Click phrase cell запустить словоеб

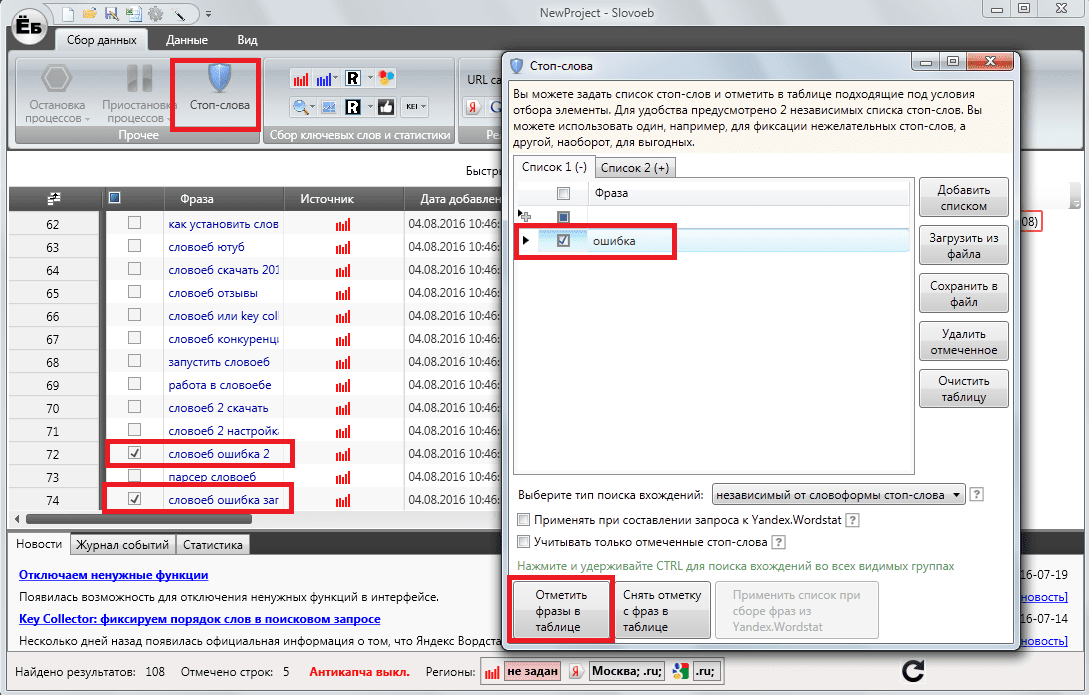(219, 362)
